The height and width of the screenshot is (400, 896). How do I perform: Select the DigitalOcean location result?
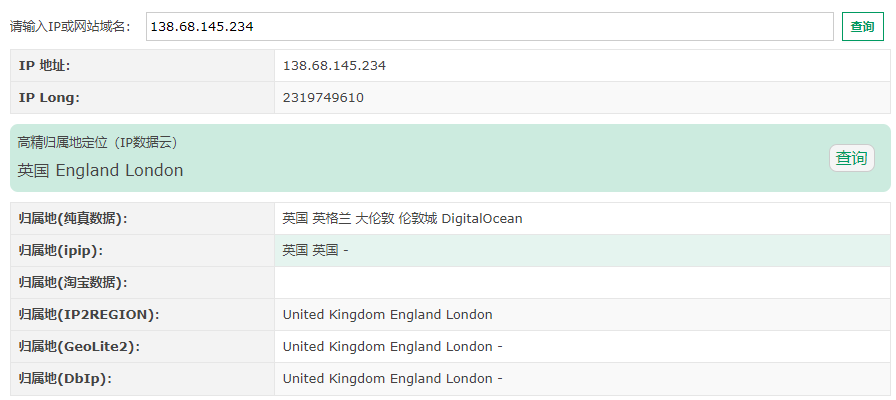pyautogui.click(x=402, y=218)
